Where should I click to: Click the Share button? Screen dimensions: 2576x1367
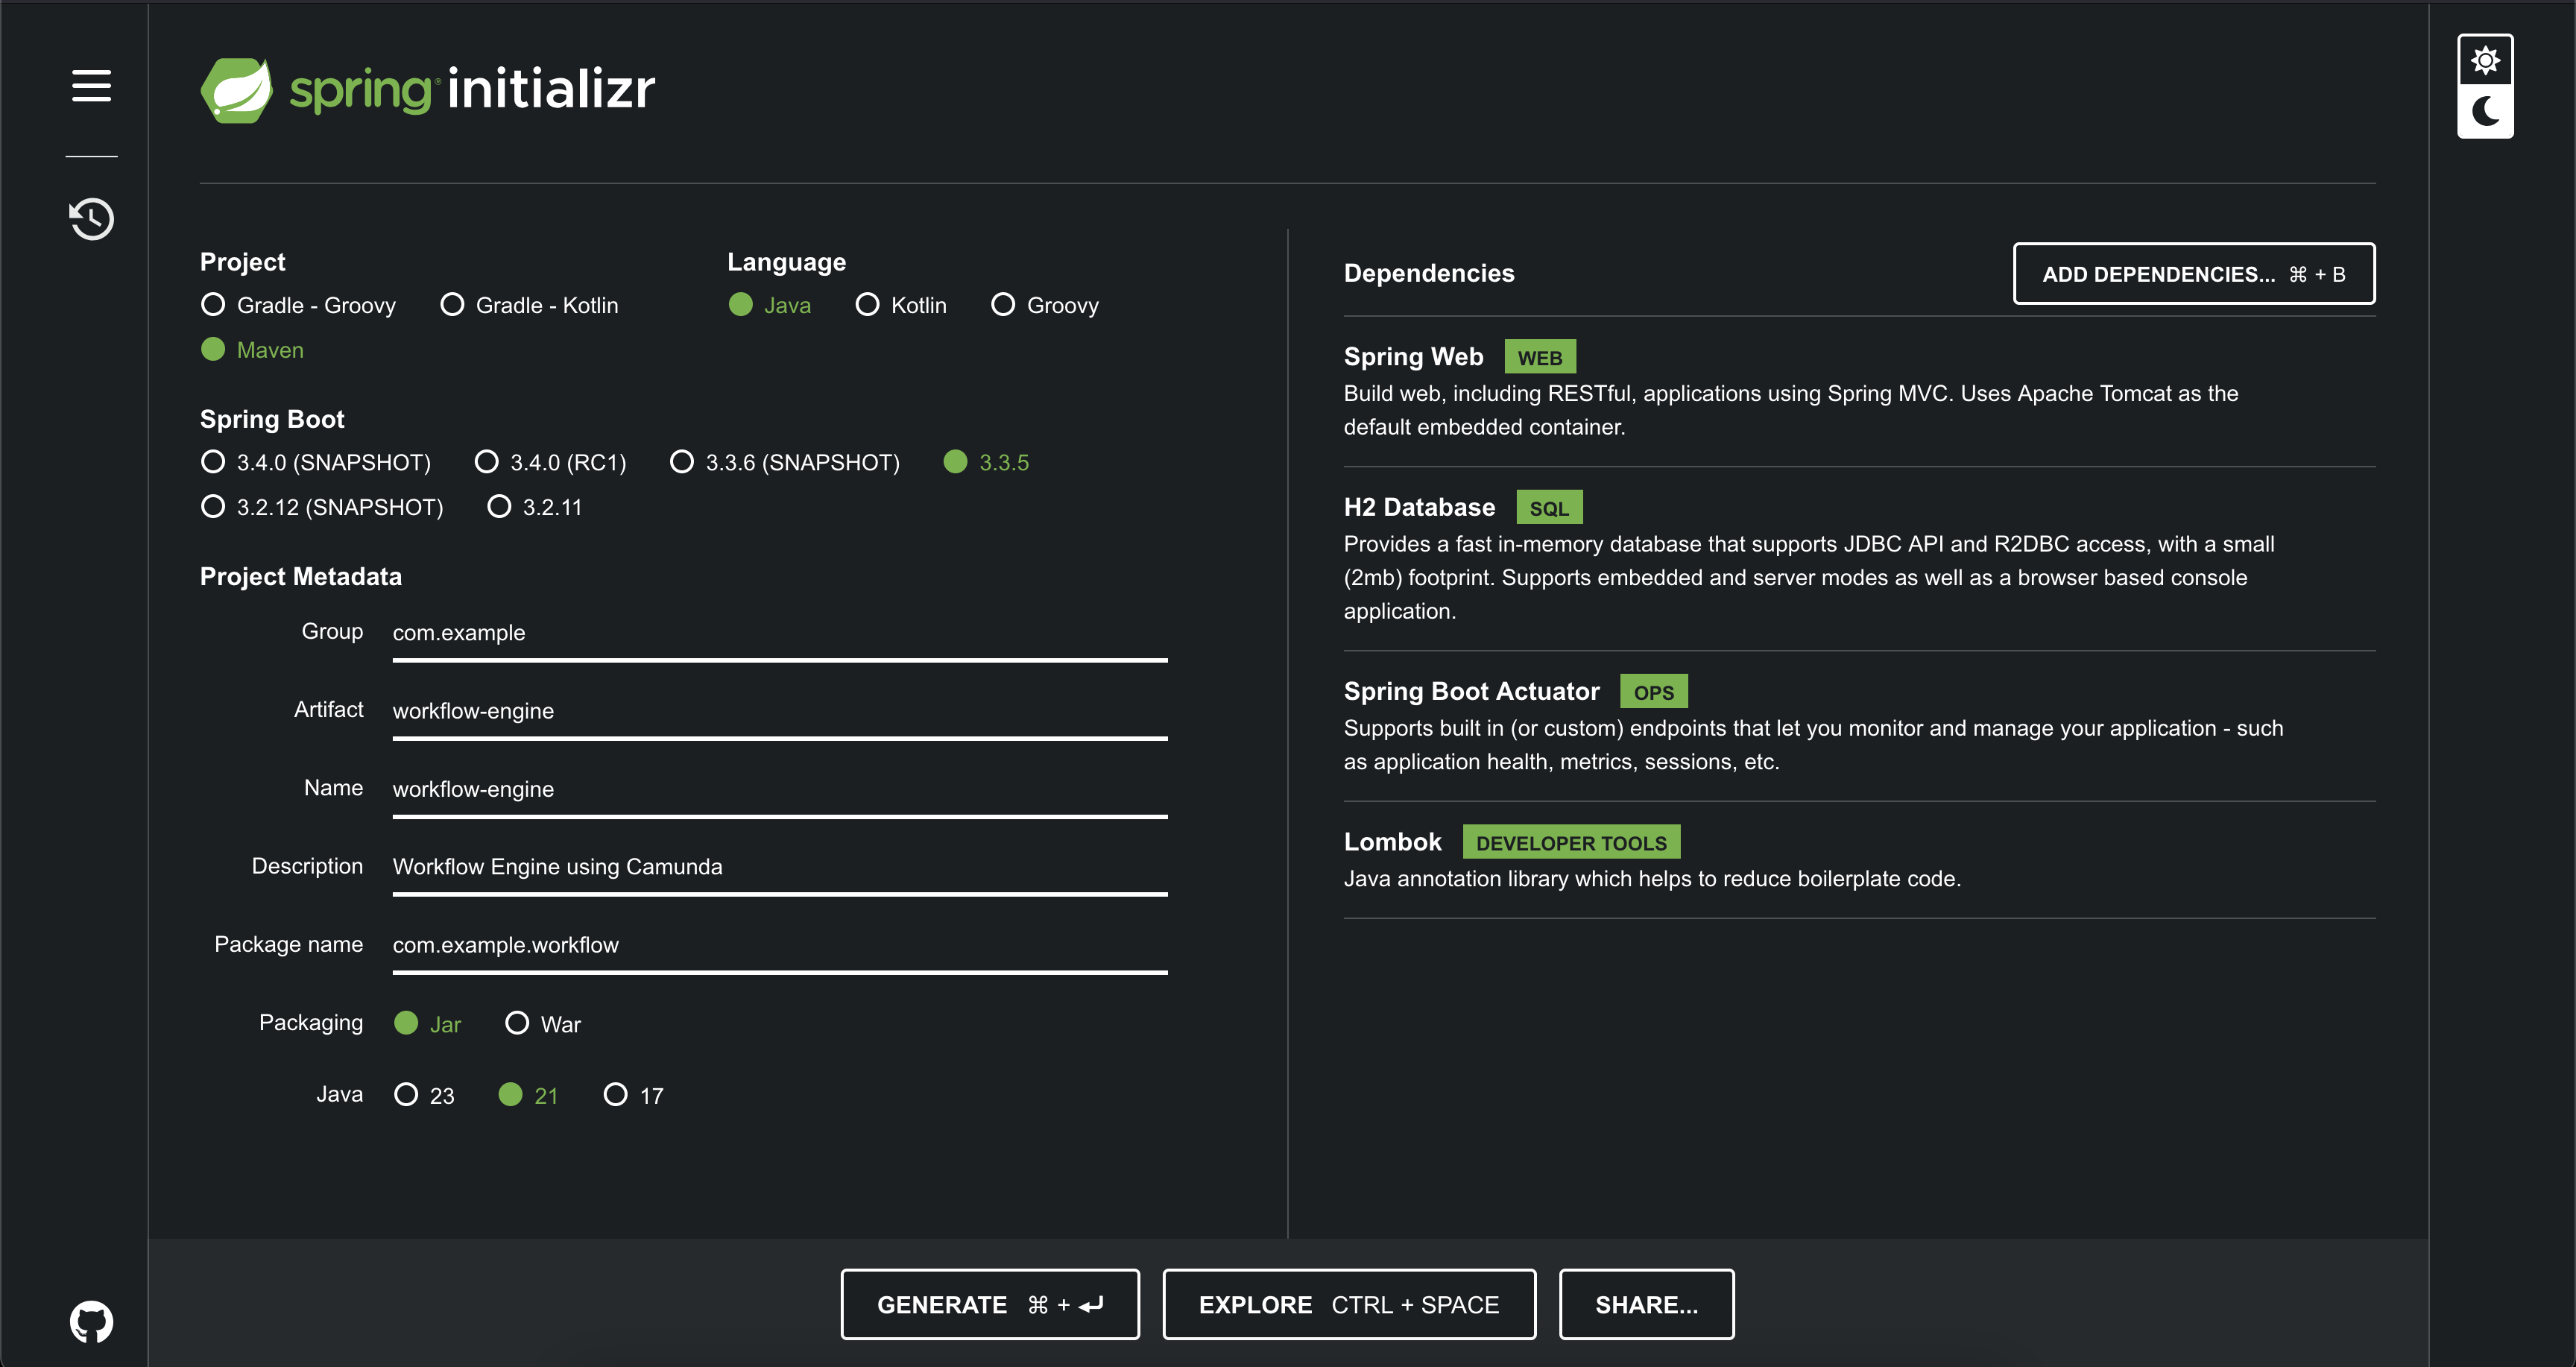[x=1646, y=1304]
